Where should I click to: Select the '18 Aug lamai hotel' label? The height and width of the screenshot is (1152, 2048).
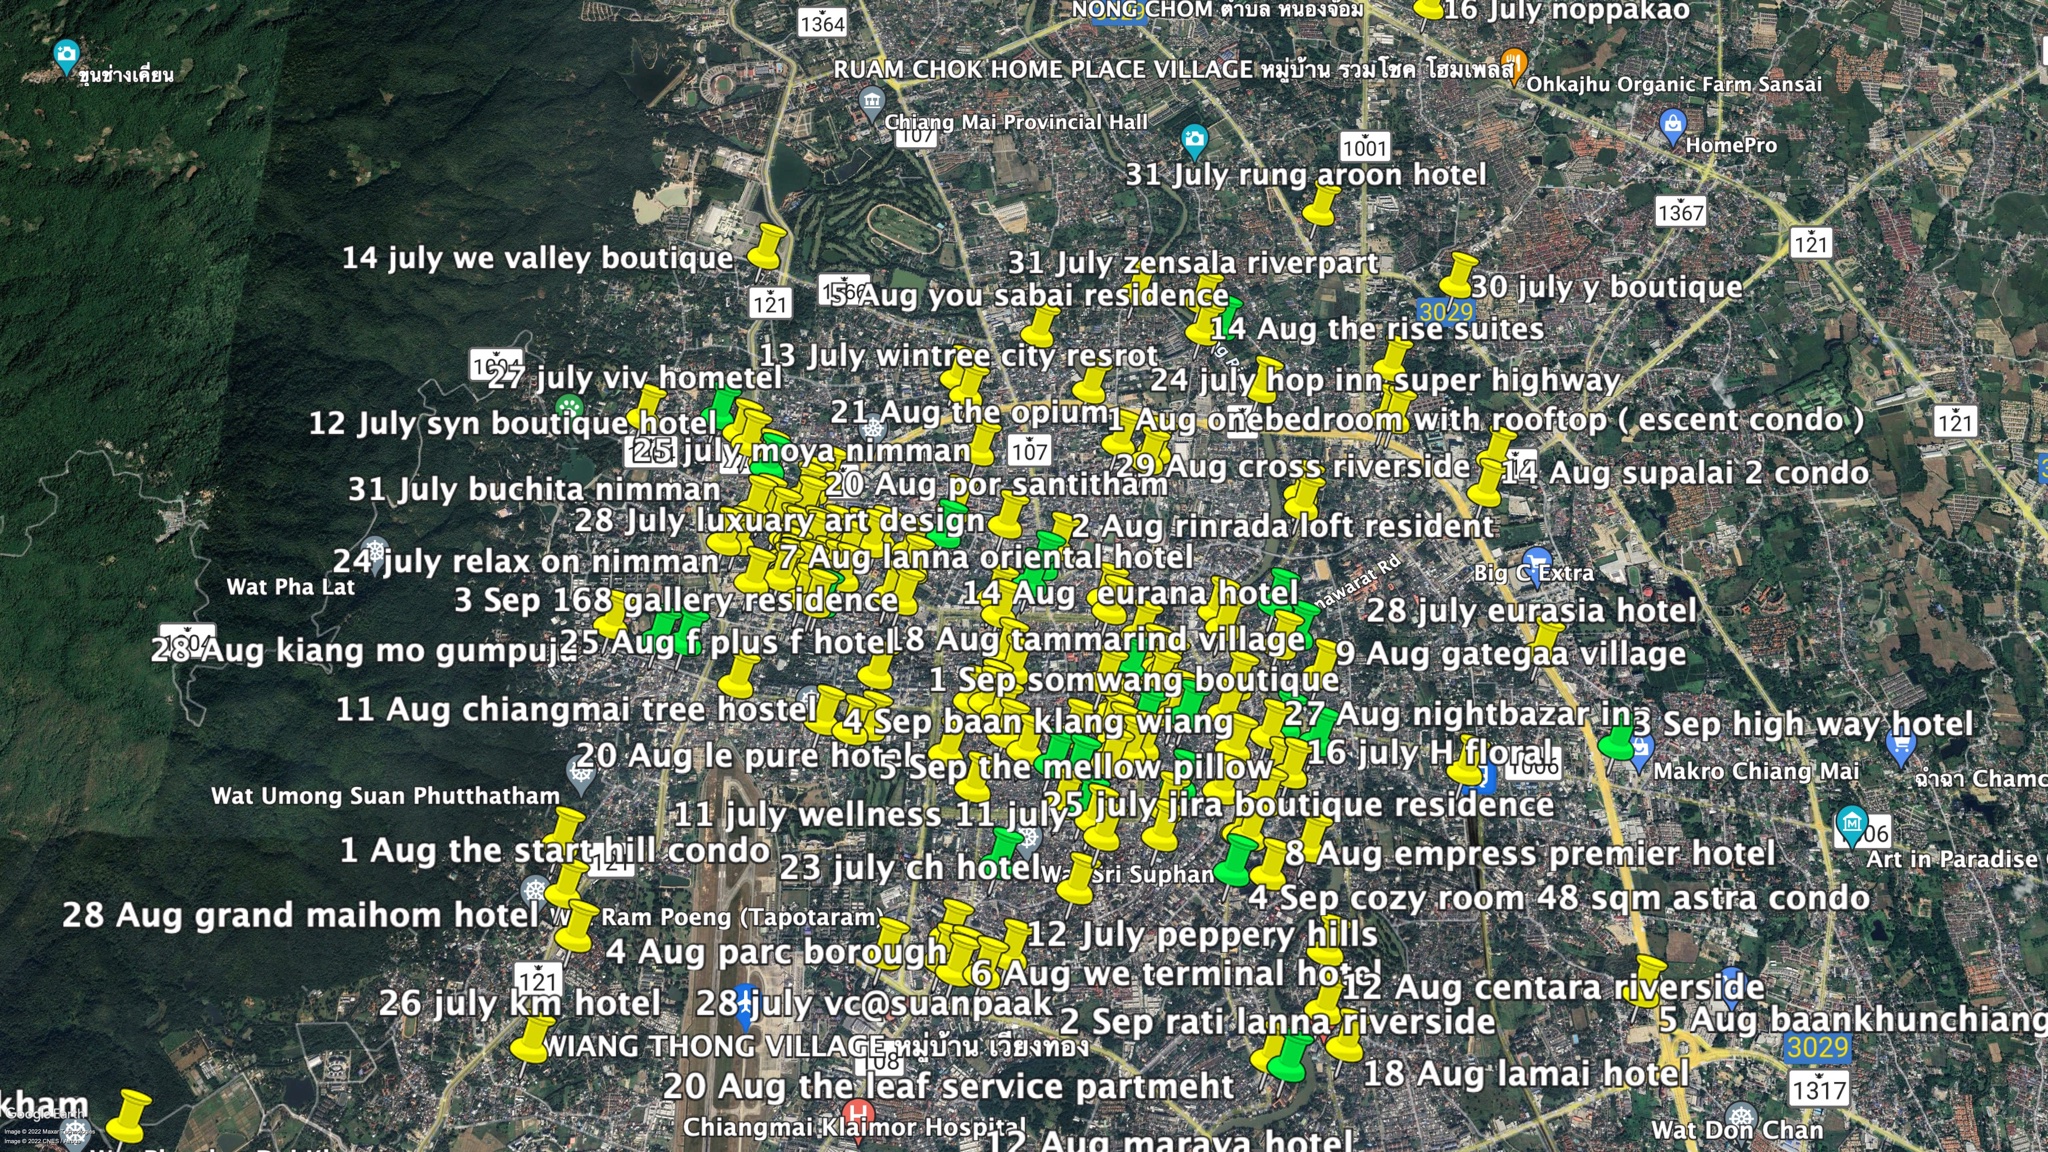pos(1526,1074)
